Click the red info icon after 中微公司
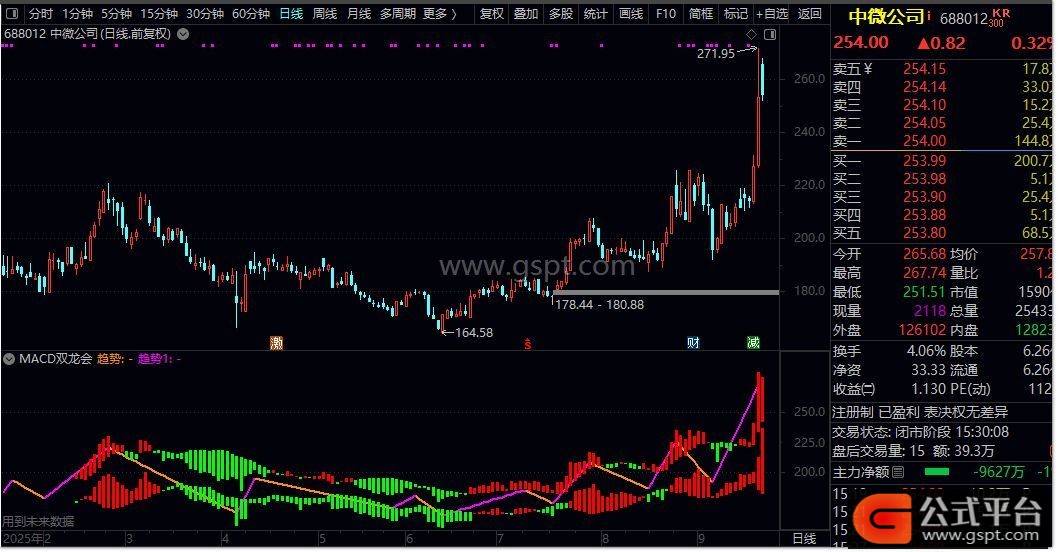 [929, 16]
